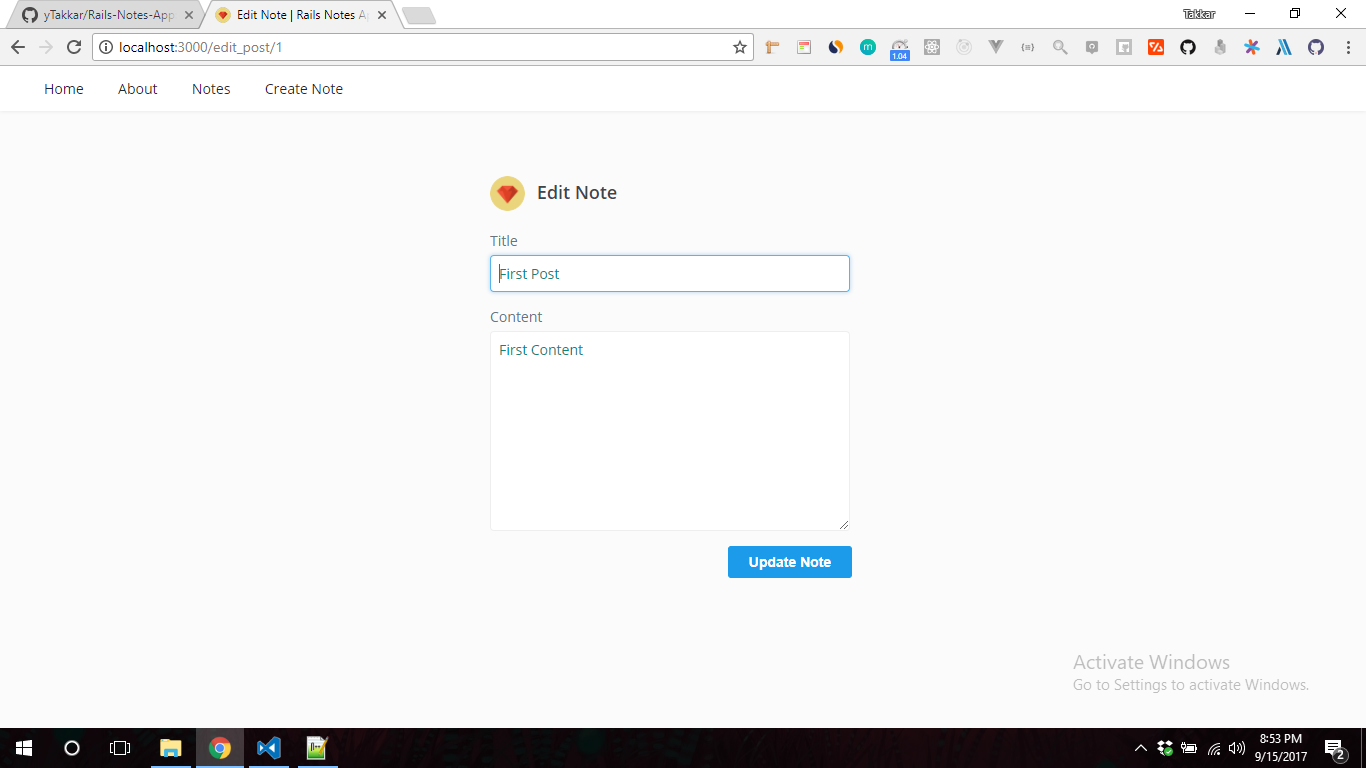Screen dimensions: 1366x768
Task: Click the ruby gem logo beside Edit Note
Action: (507, 193)
